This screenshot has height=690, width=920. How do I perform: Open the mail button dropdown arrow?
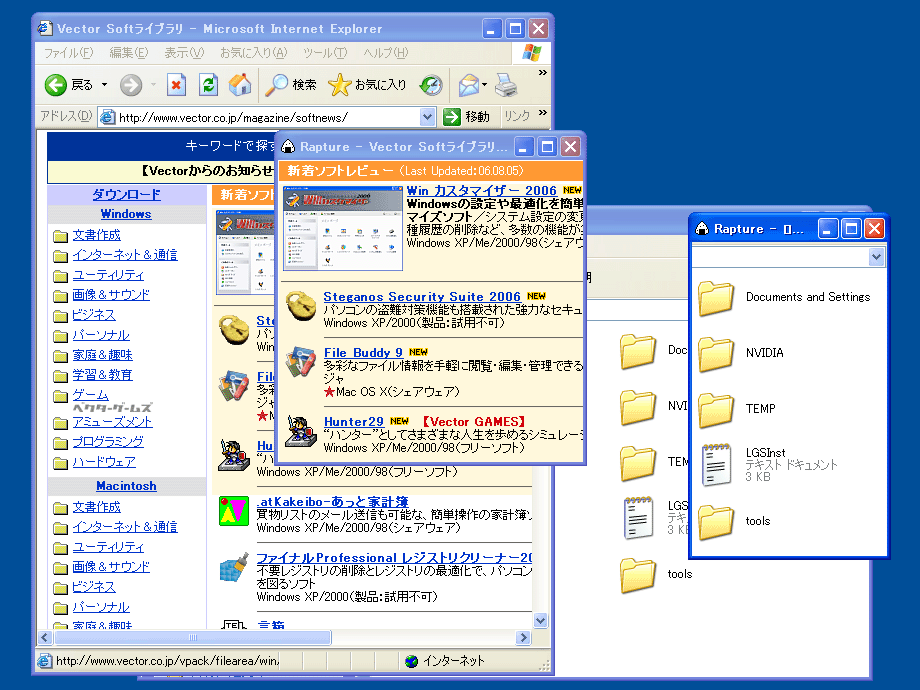point(484,85)
